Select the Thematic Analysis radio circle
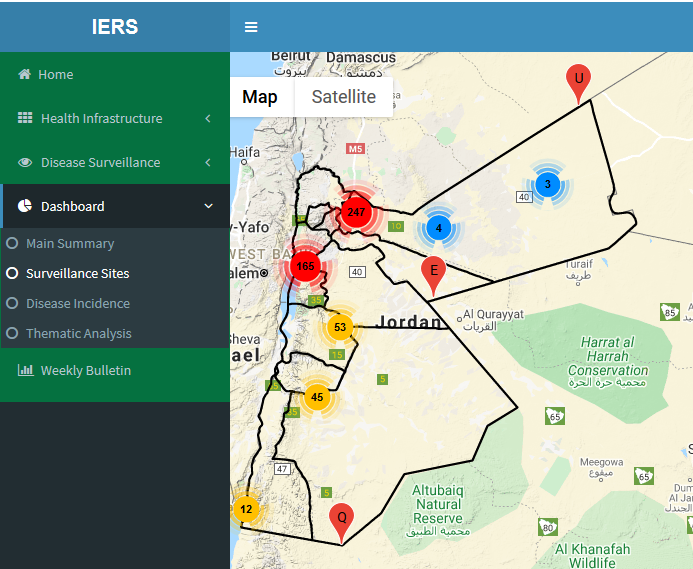693x569 pixels. pyautogui.click(x=12, y=333)
